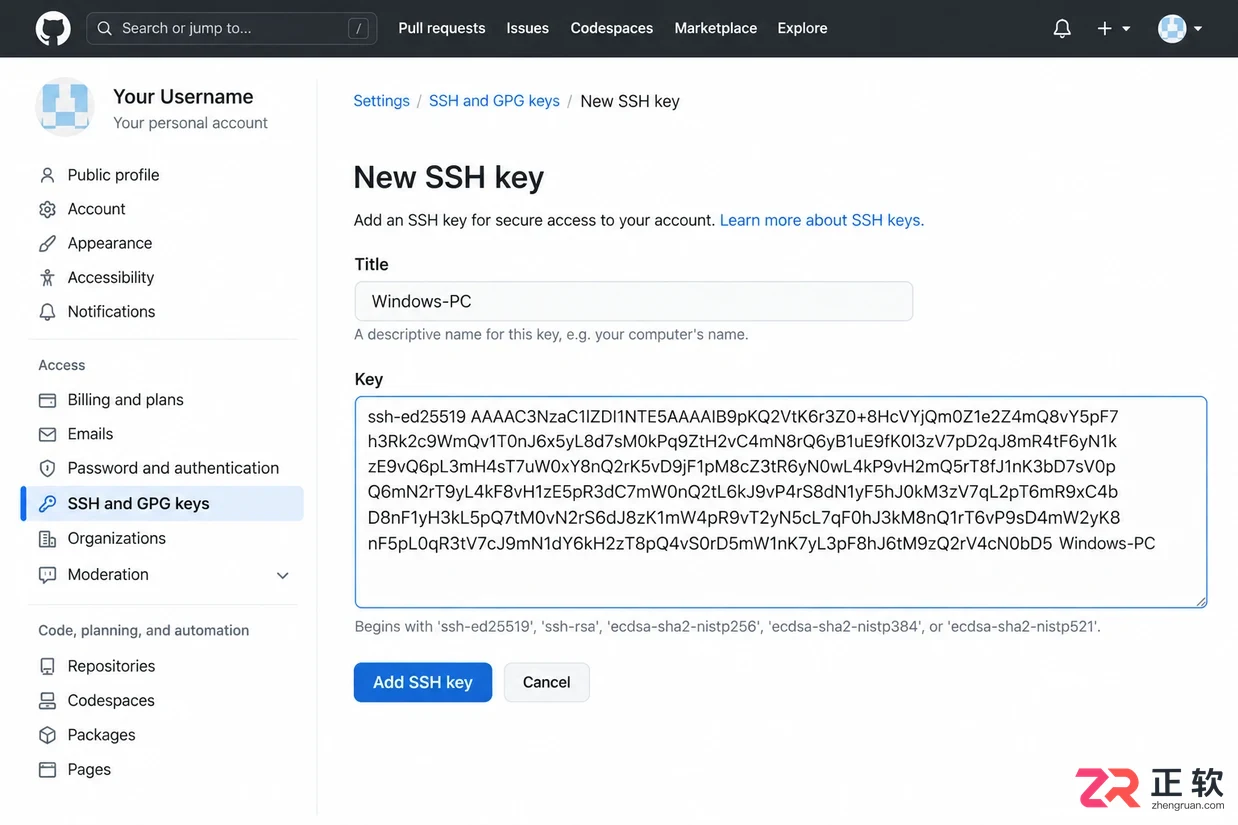Click the Settings breadcrumb link

(381, 101)
